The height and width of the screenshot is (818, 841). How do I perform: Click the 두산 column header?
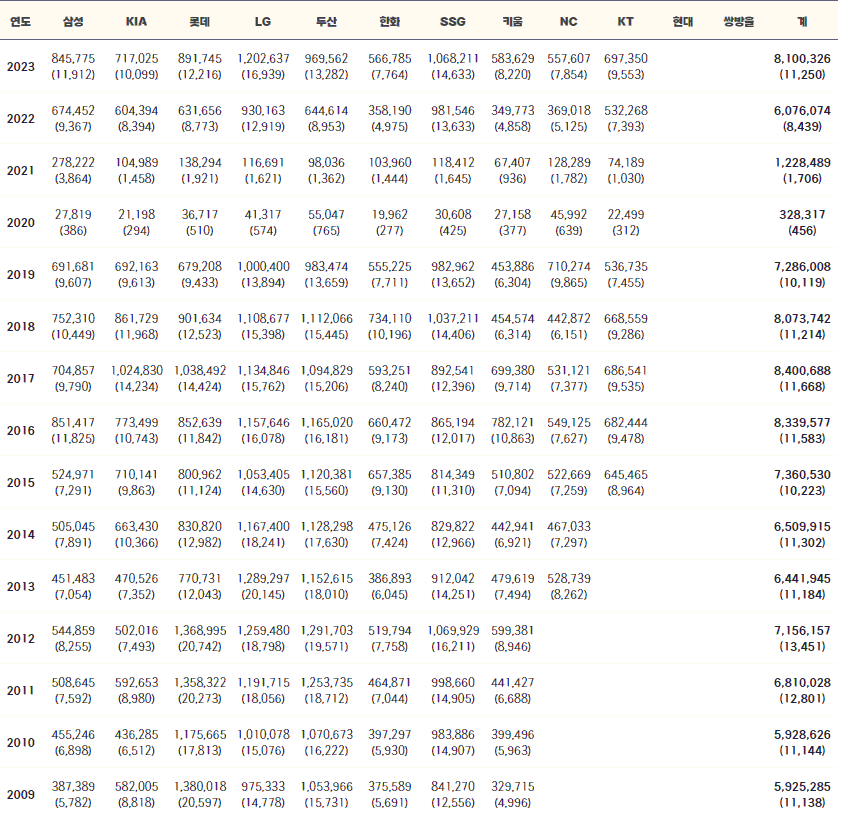point(326,21)
